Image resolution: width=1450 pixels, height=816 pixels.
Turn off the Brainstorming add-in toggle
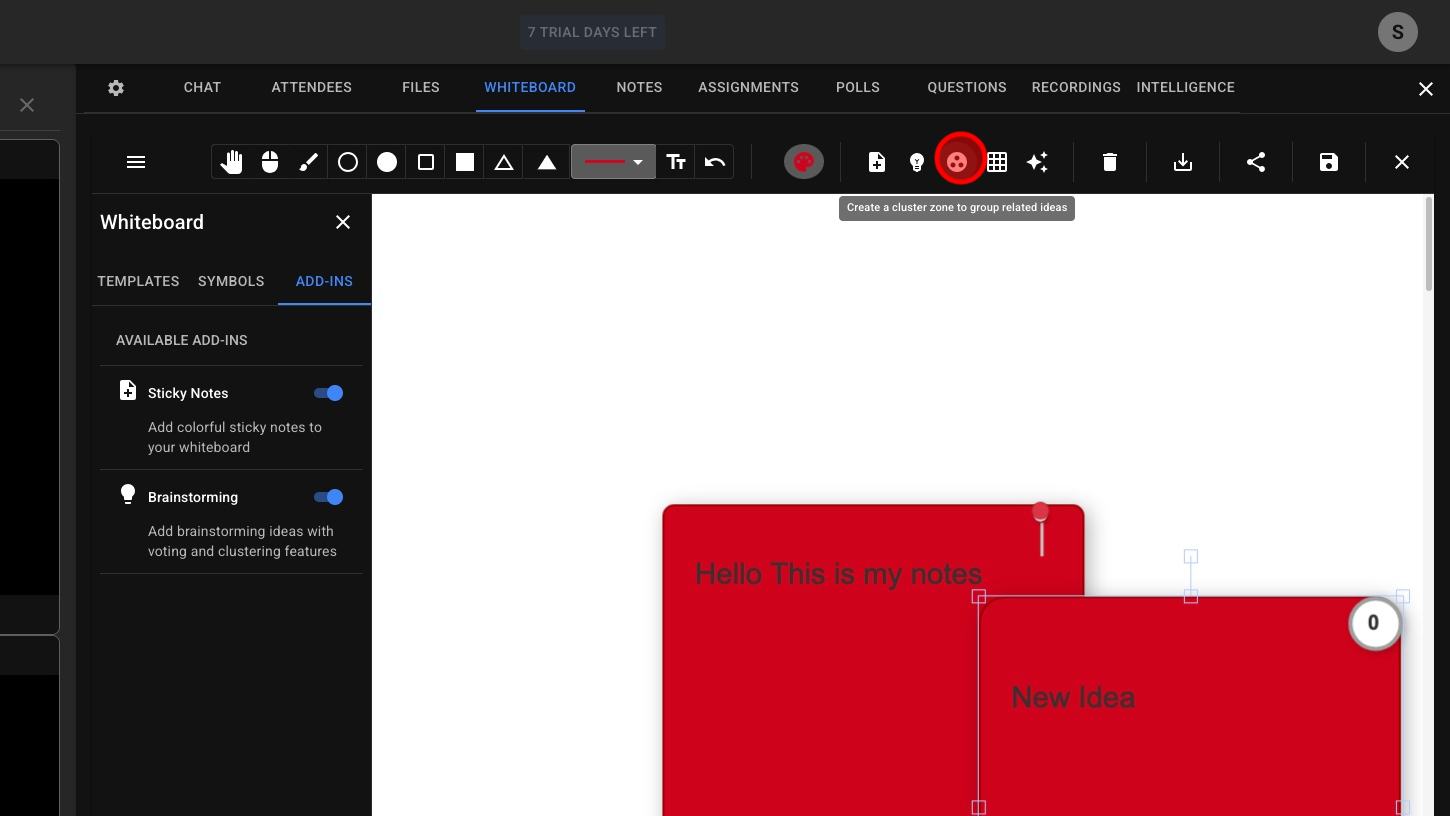(328, 497)
